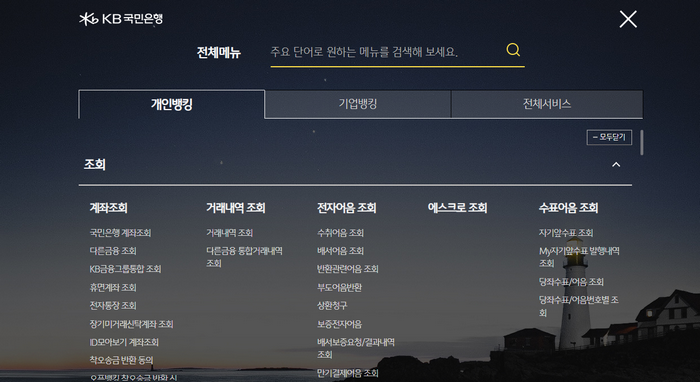Open the 전체서비스 tab
The width and height of the screenshot is (700, 382).
pyautogui.click(x=547, y=104)
